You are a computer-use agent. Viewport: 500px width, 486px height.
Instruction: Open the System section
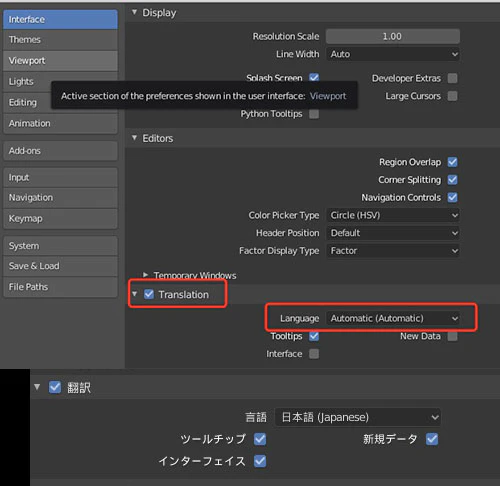click(x=60, y=246)
